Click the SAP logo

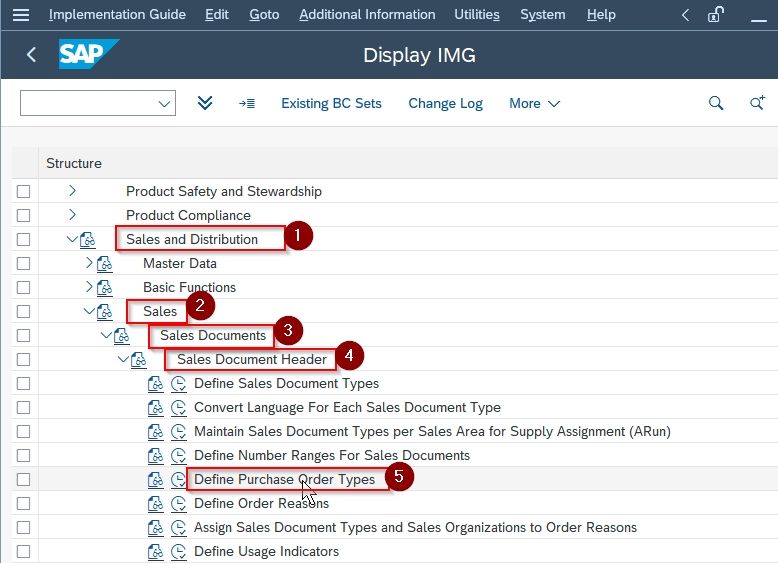[x=88, y=54]
